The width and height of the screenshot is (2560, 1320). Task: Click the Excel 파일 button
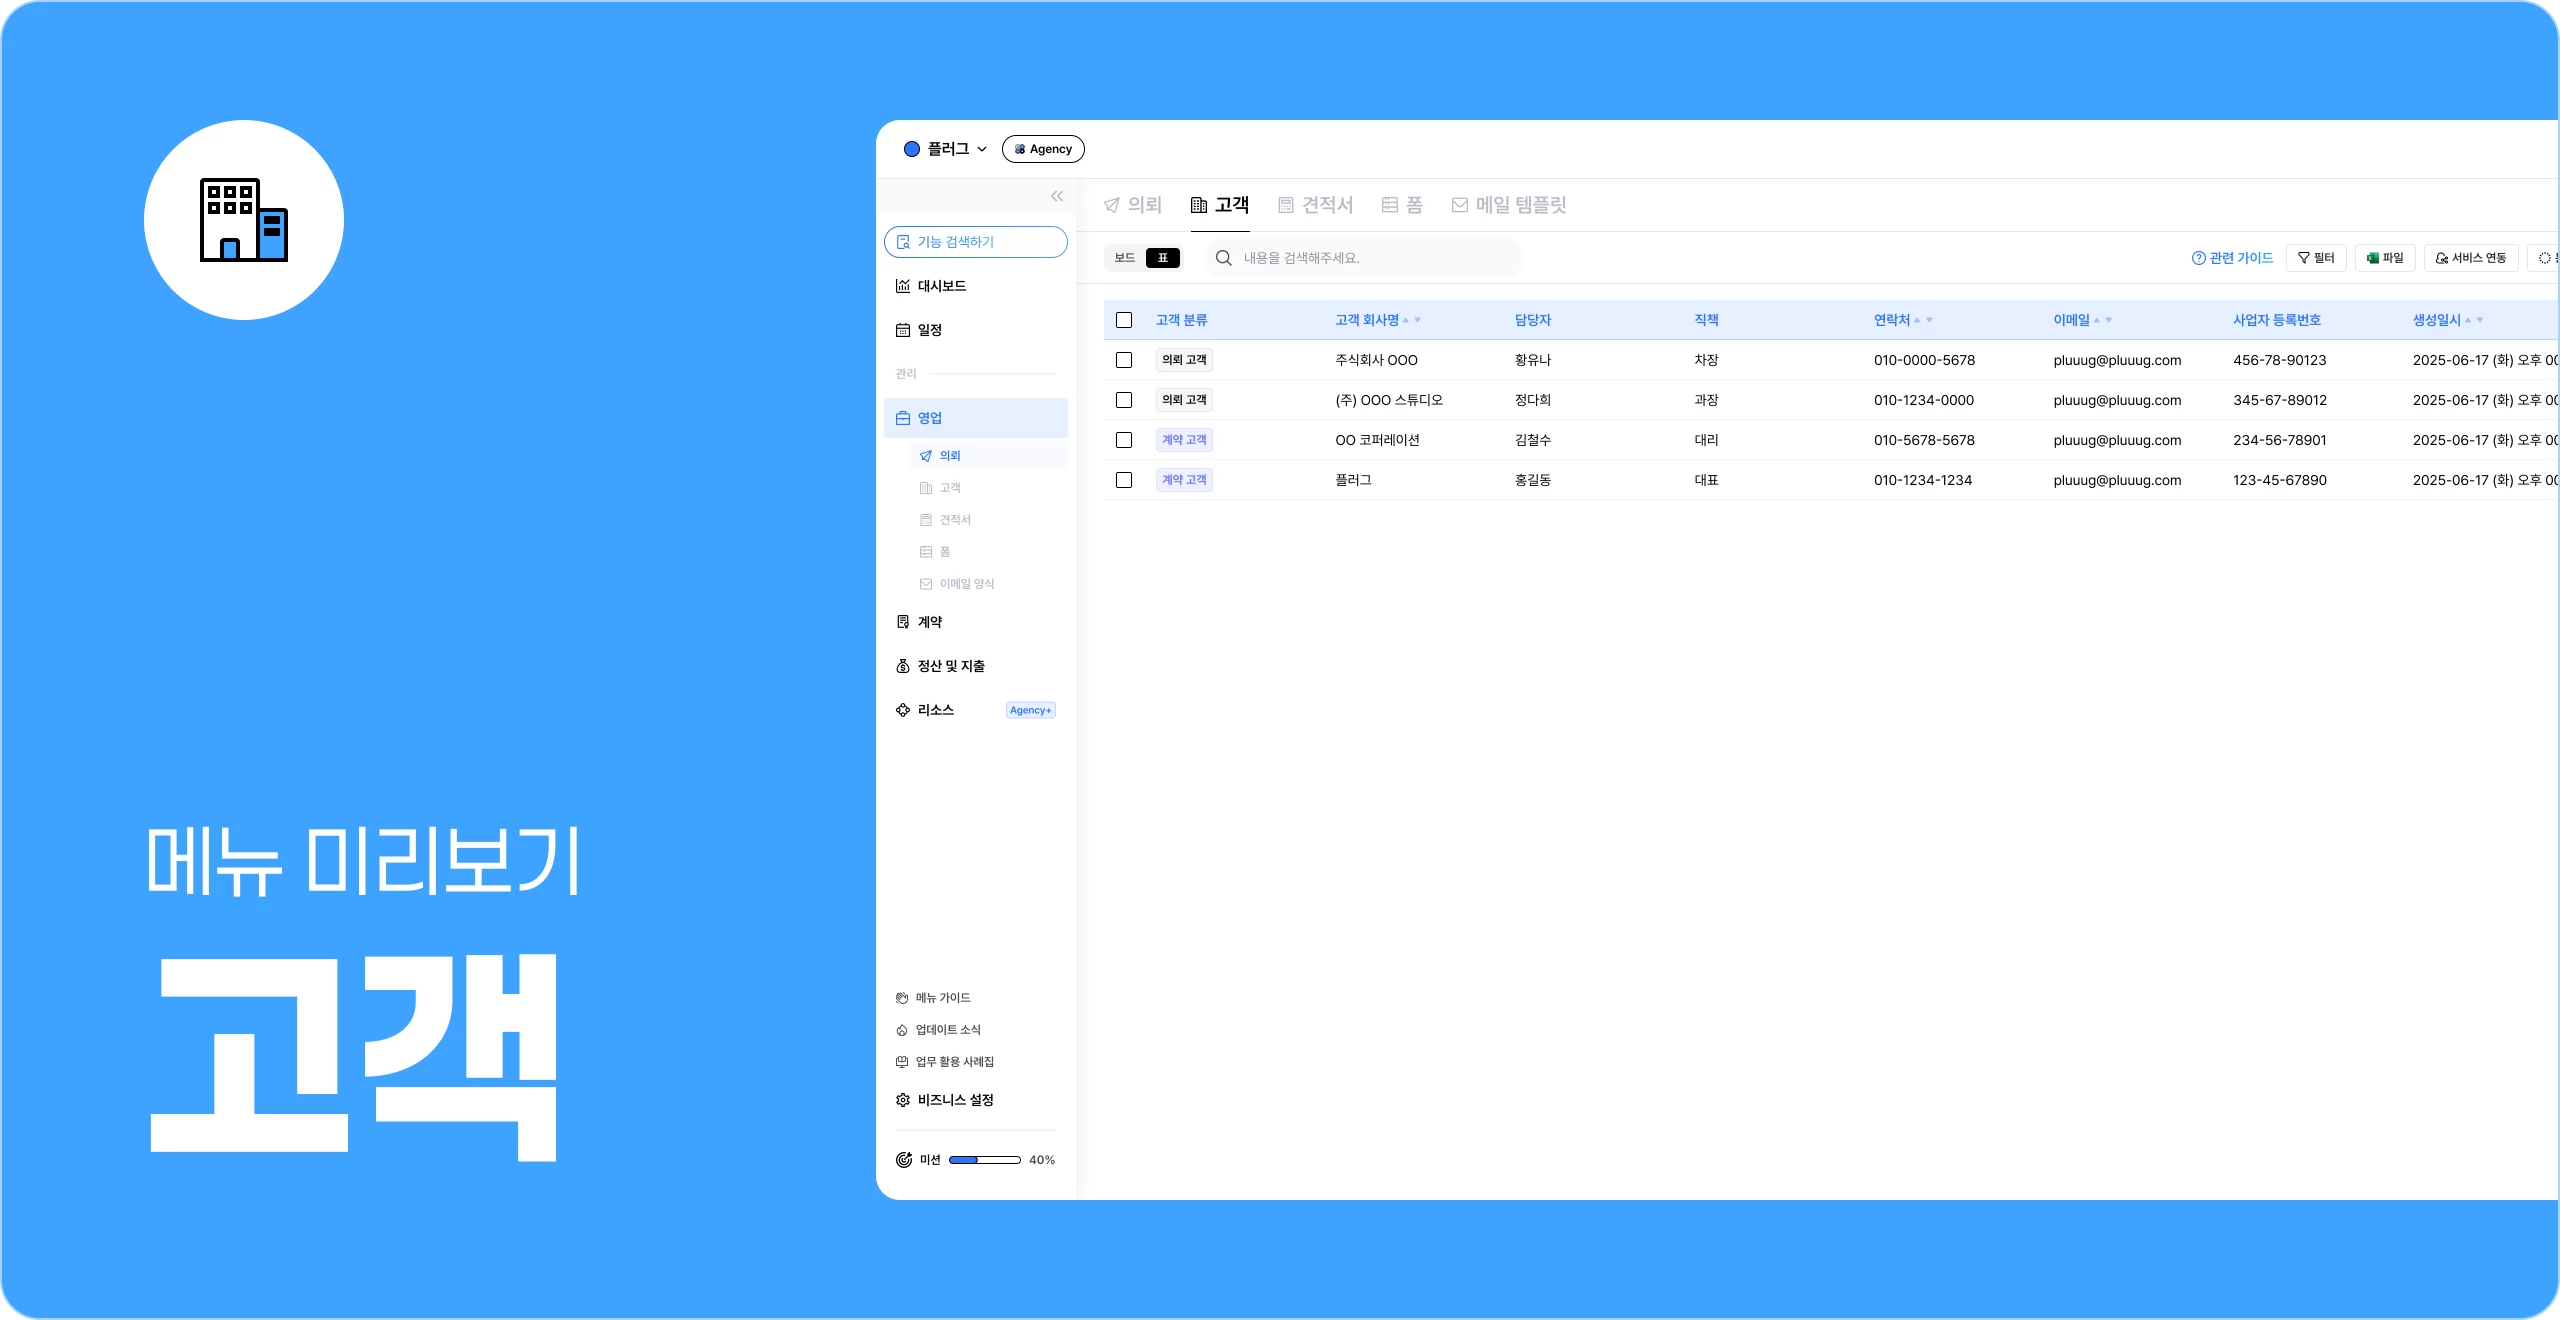click(2385, 258)
